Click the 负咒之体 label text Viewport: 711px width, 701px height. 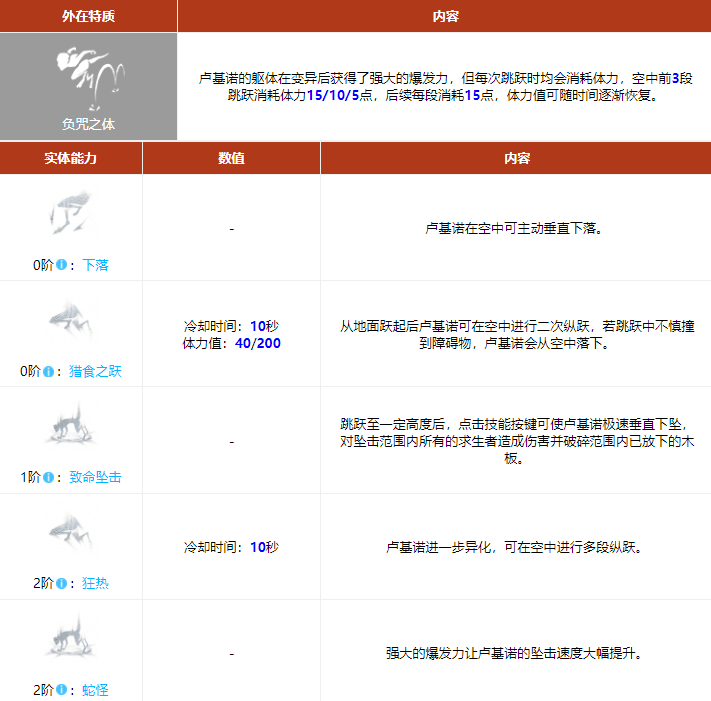pyautogui.click(x=88, y=124)
